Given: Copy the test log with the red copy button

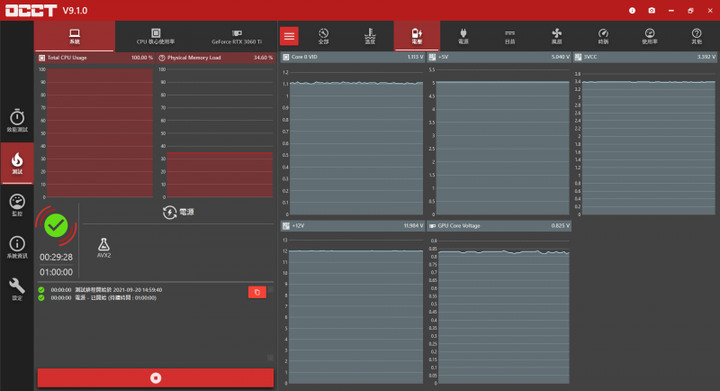Looking at the screenshot, I should pos(257,292).
